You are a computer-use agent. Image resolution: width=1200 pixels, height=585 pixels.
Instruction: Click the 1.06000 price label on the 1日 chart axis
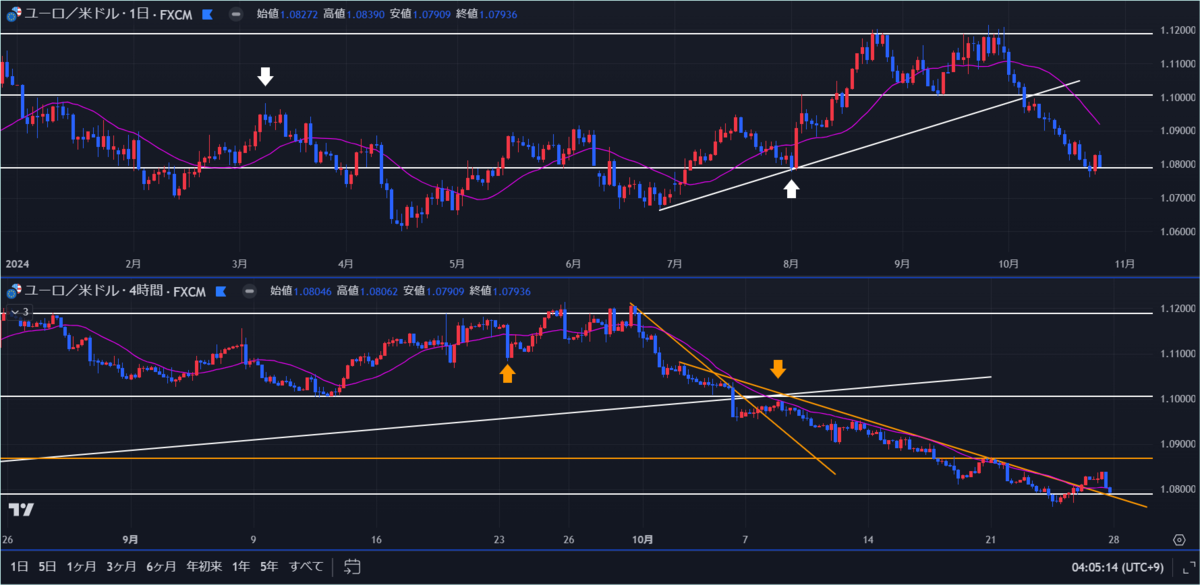tap(1176, 231)
